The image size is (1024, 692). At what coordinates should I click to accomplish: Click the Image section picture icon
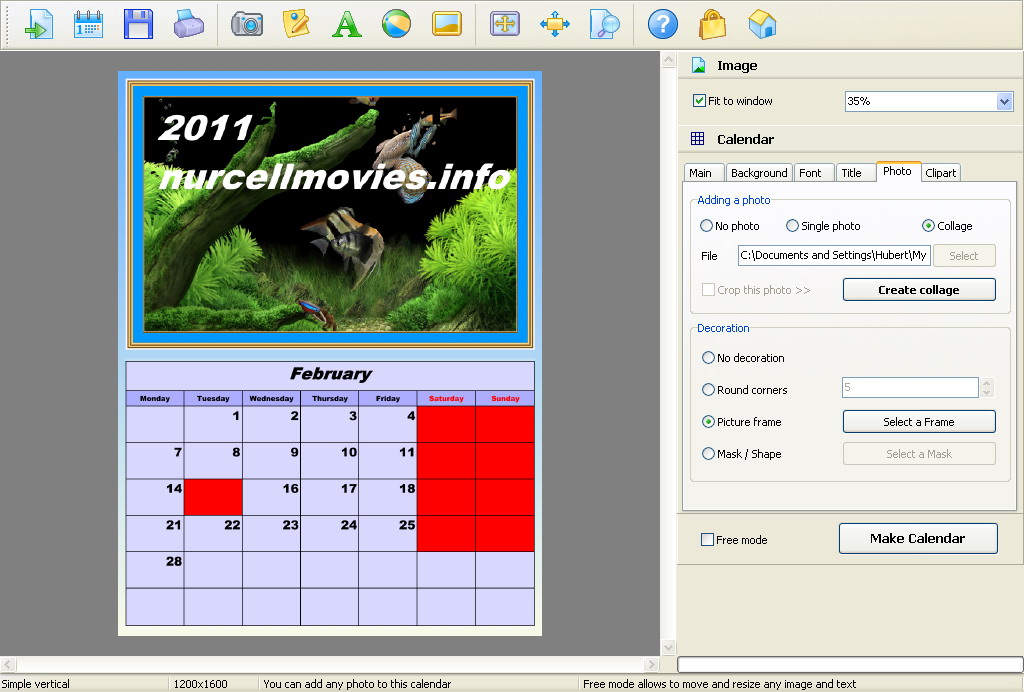click(698, 65)
